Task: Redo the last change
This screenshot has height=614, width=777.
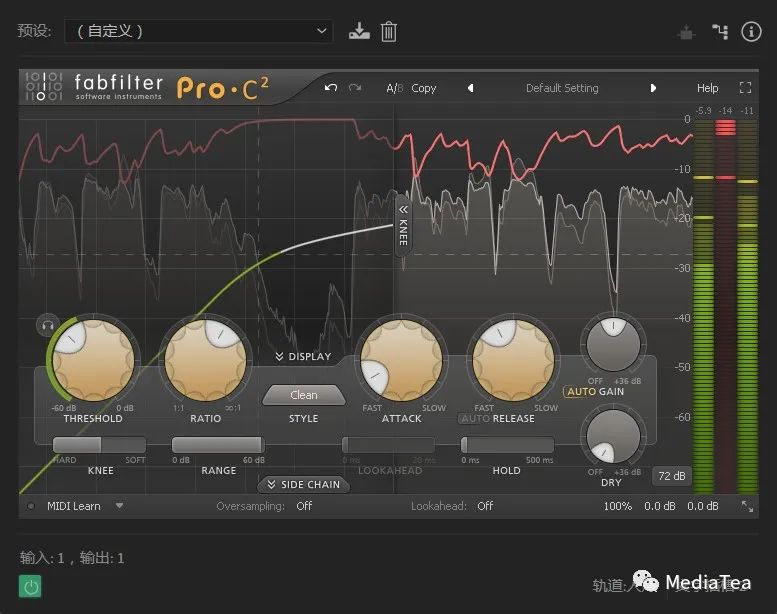Action: click(x=355, y=88)
